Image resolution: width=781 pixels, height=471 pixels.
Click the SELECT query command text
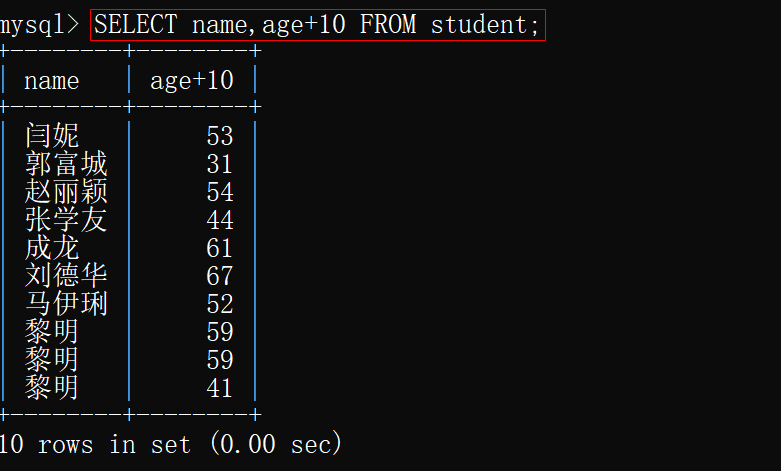[x=317, y=25]
